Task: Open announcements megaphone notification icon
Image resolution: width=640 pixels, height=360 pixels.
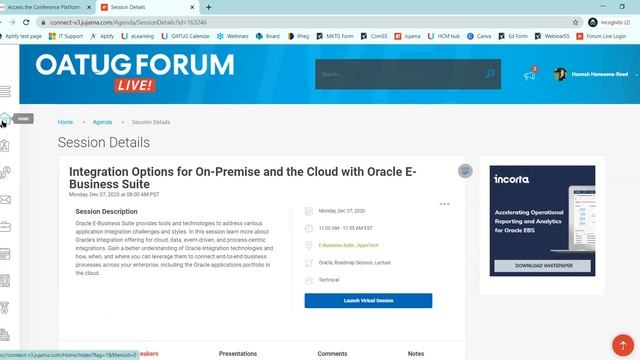Action: point(530,75)
